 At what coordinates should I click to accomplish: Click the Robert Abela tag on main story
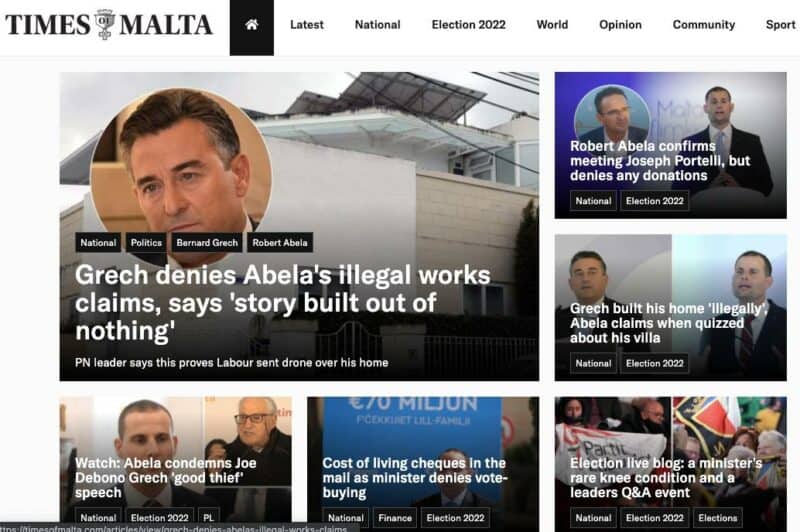tap(280, 243)
